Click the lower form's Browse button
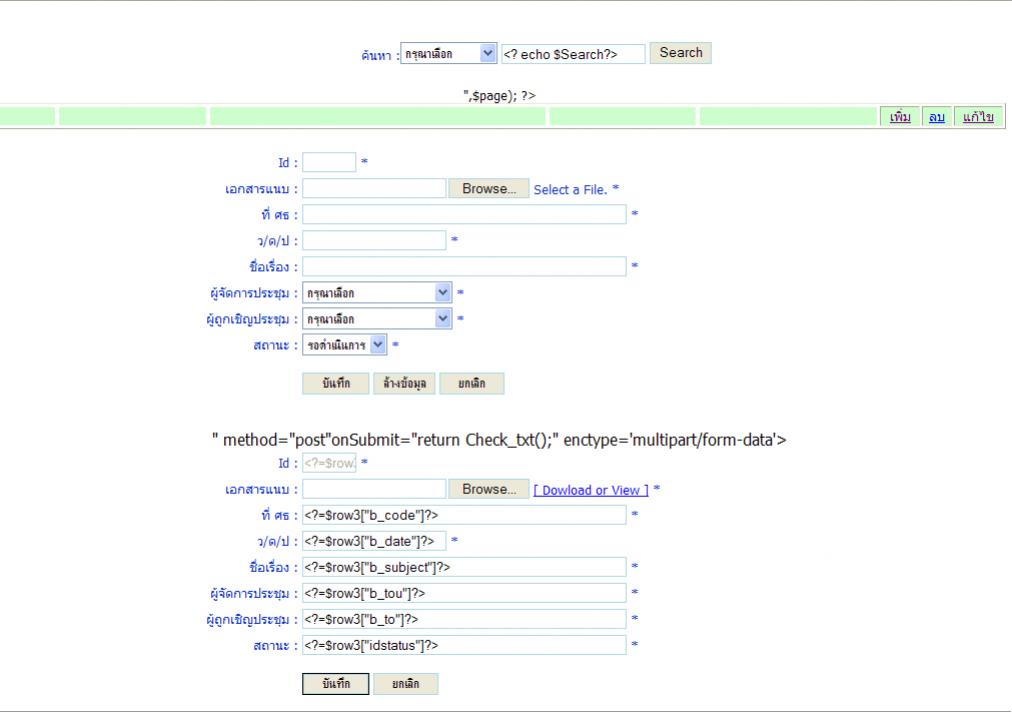The image size is (1012, 712). pyautogui.click(x=488, y=489)
